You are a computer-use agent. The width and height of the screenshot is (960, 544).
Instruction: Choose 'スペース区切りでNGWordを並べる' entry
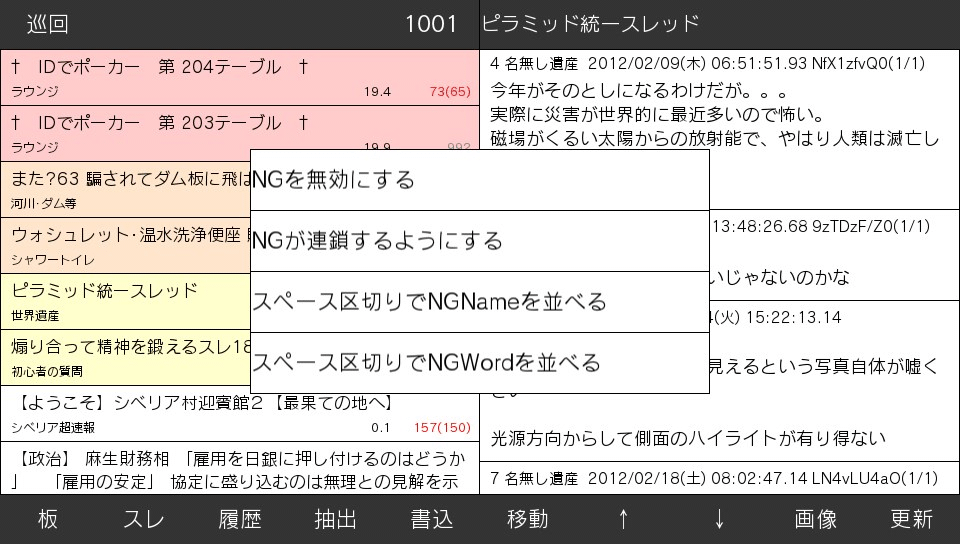(480, 362)
